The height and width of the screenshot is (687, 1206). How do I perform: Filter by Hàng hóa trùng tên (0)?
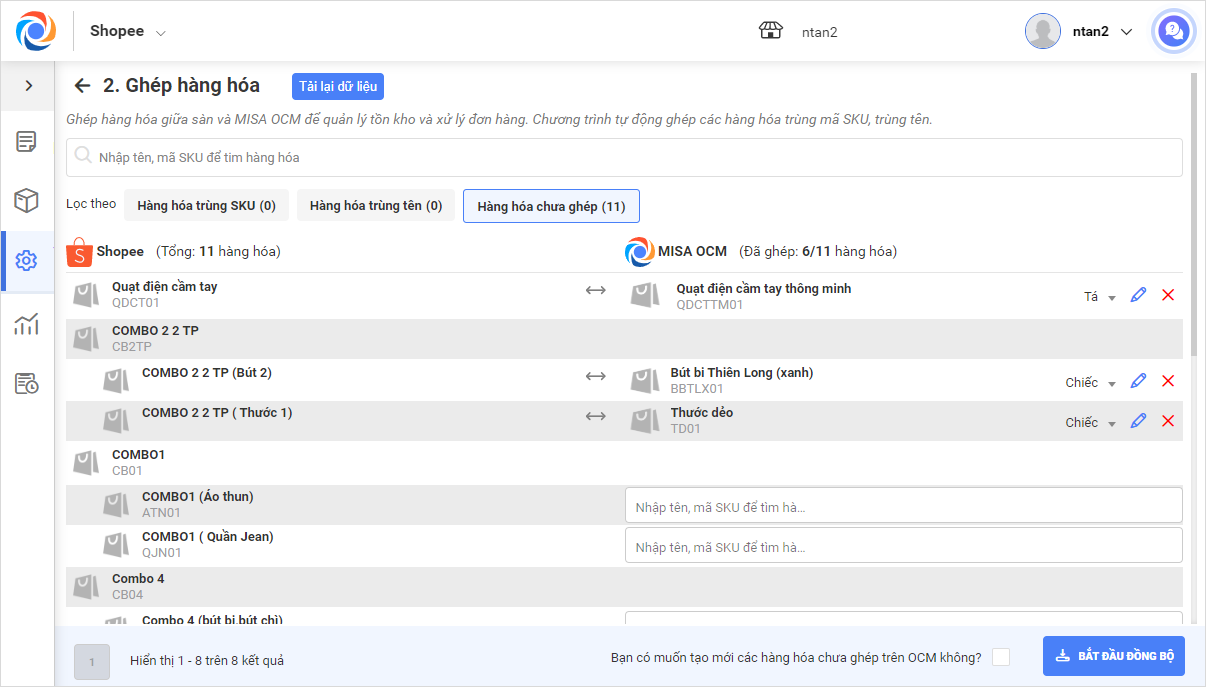tap(376, 206)
